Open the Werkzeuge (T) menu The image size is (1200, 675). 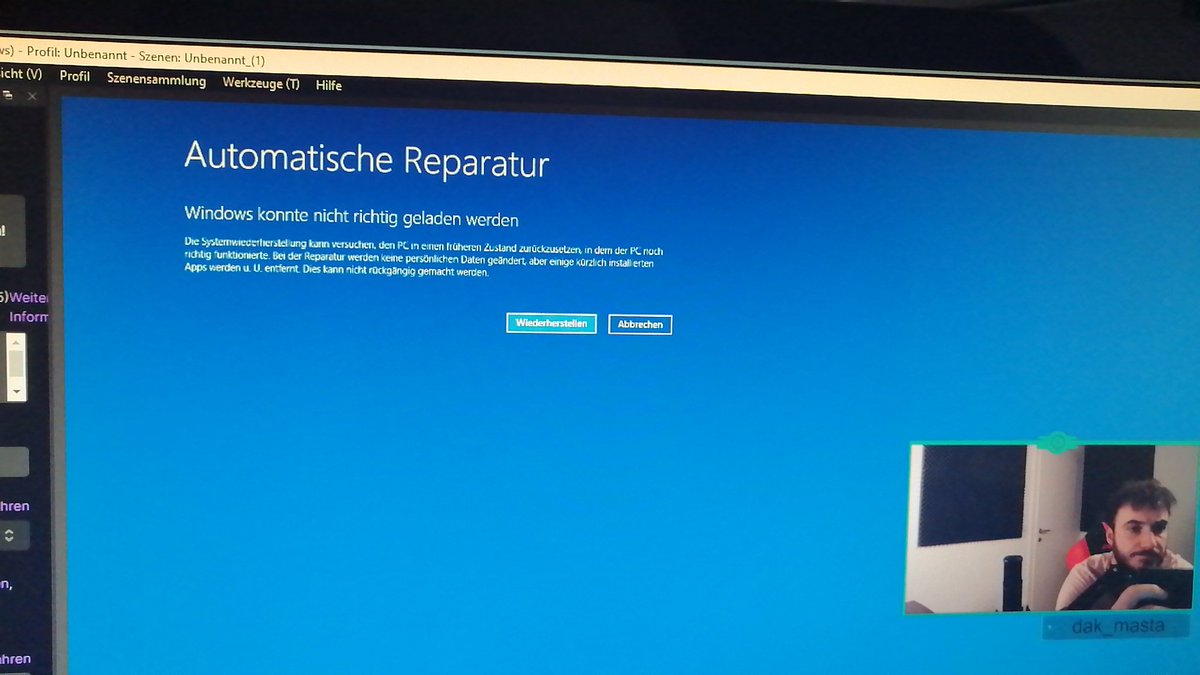(261, 83)
